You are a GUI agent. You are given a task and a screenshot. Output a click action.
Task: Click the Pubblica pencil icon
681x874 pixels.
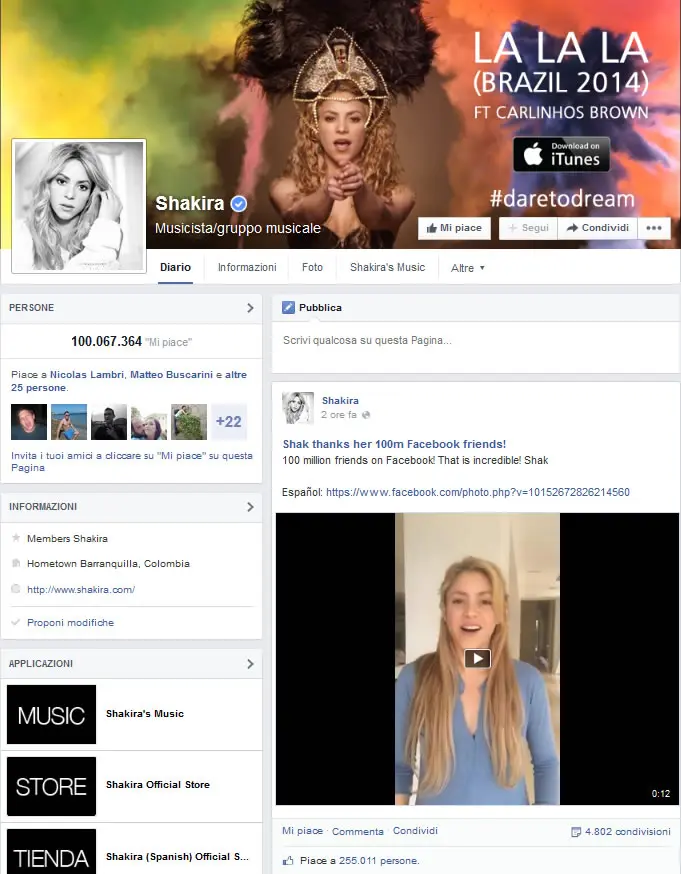coord(288,308)
